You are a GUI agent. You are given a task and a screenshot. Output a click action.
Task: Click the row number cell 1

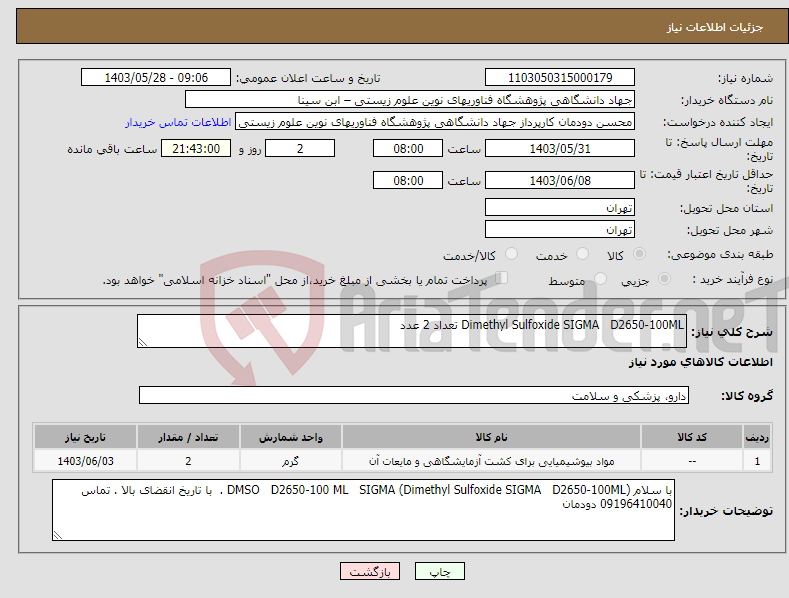(x=757, y=461)
